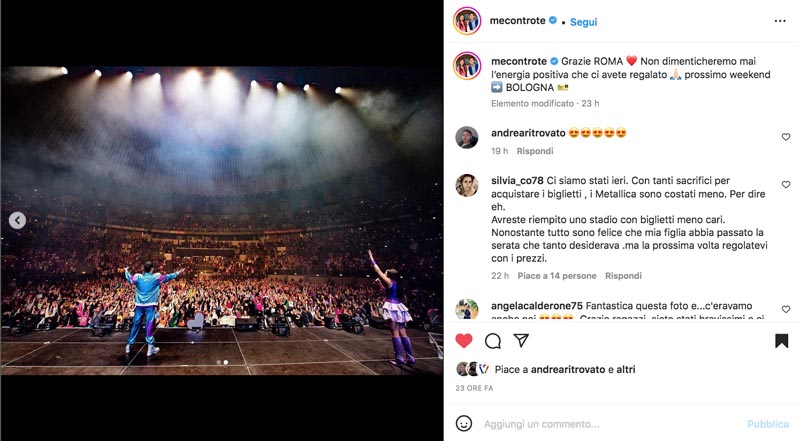
Task: Unlike the post with red heart
Action: pos(463,340)
